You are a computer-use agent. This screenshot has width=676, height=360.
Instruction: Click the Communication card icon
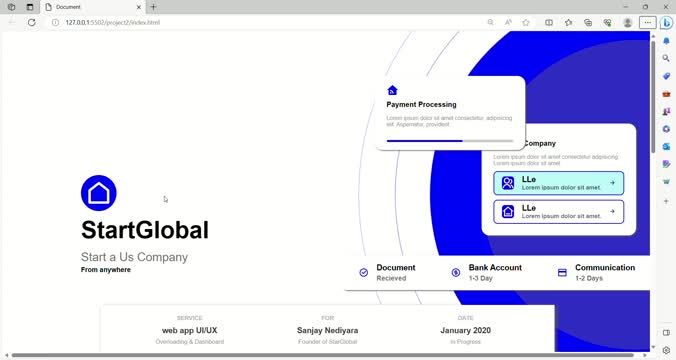pyautogui.click(x=562, y=272)
